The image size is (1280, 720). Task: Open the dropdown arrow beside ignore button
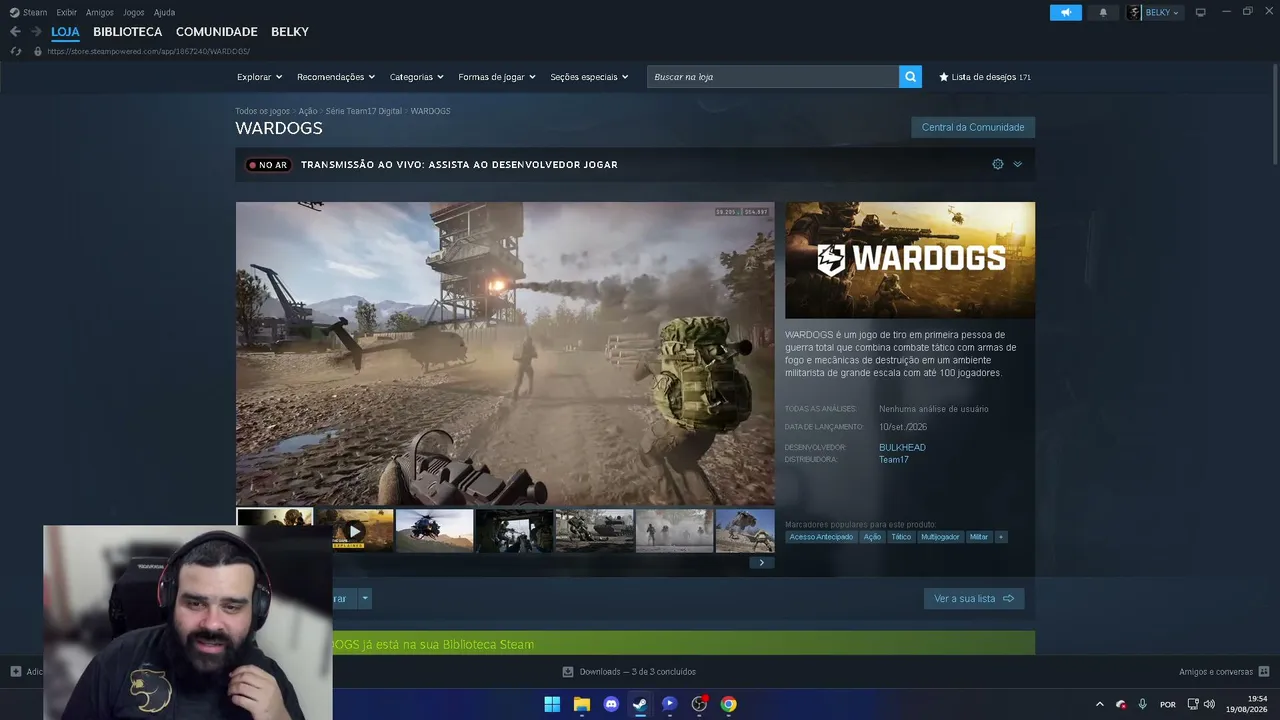pyautogui.click(x=365, y=599)
